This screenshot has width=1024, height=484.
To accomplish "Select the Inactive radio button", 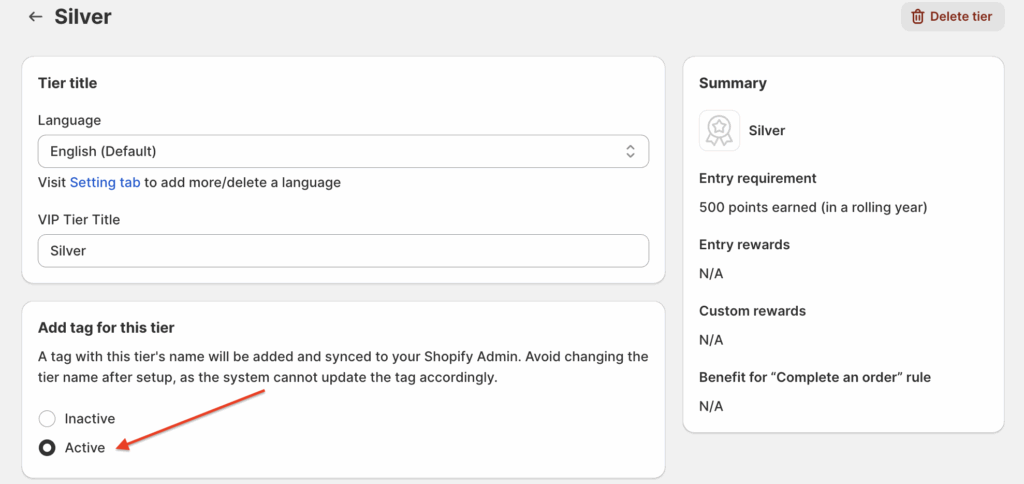I will pyautogui.click(x=47, y=419).
